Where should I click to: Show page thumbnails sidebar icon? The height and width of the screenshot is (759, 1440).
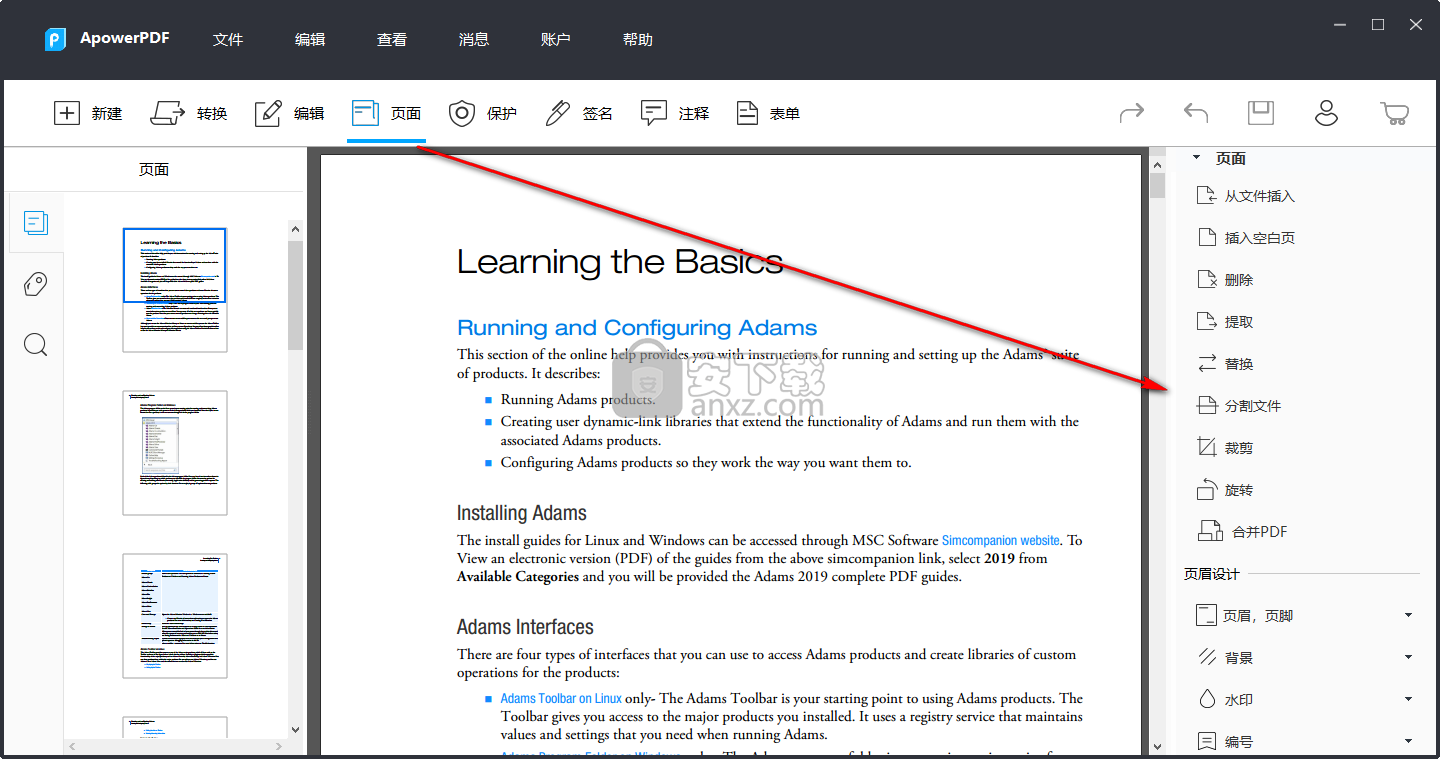point(36,223)
